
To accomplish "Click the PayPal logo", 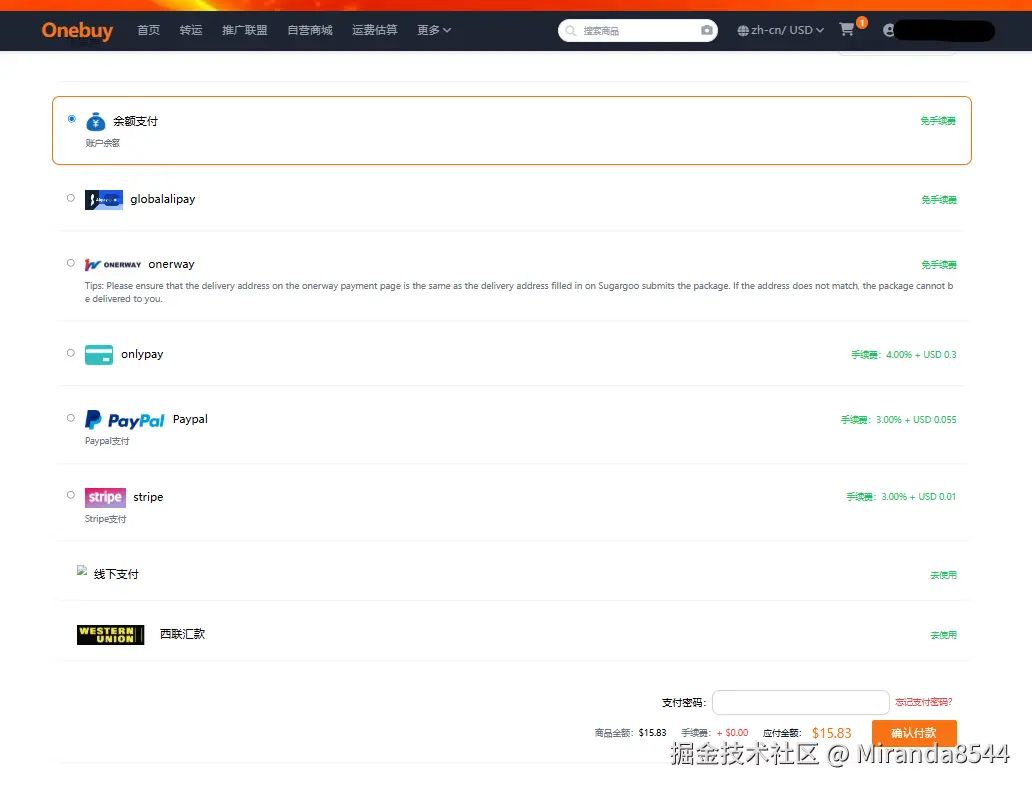I will [x=124, y=420].
